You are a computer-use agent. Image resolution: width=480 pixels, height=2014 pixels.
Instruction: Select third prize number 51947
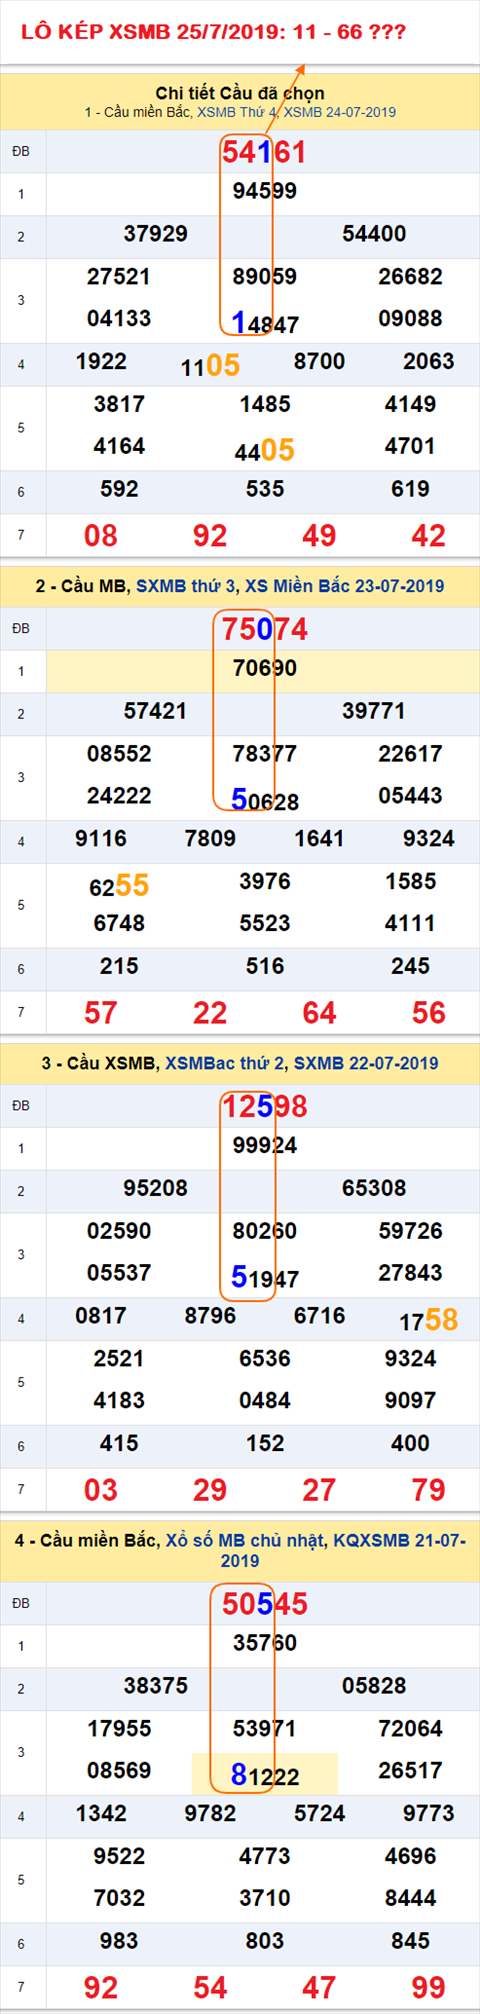[x=264, y=1276]
